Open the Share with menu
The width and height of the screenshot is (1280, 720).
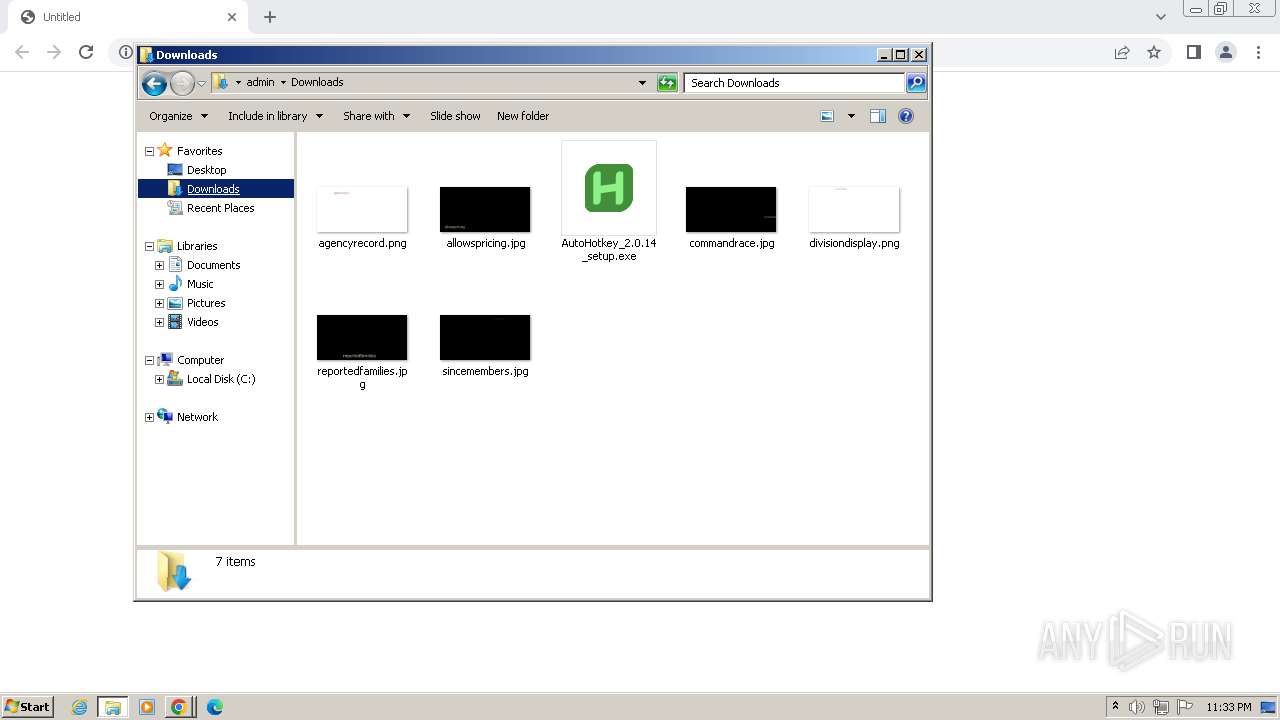point(376,116)
